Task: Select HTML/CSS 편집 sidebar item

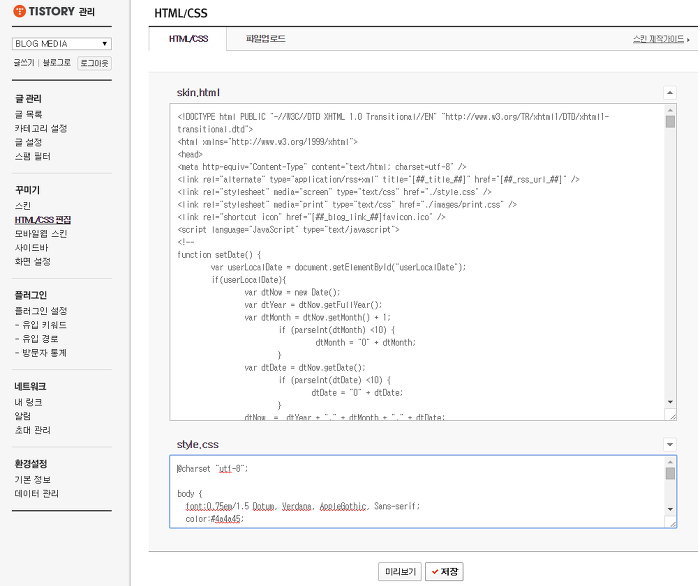Action: pos(43,220)
